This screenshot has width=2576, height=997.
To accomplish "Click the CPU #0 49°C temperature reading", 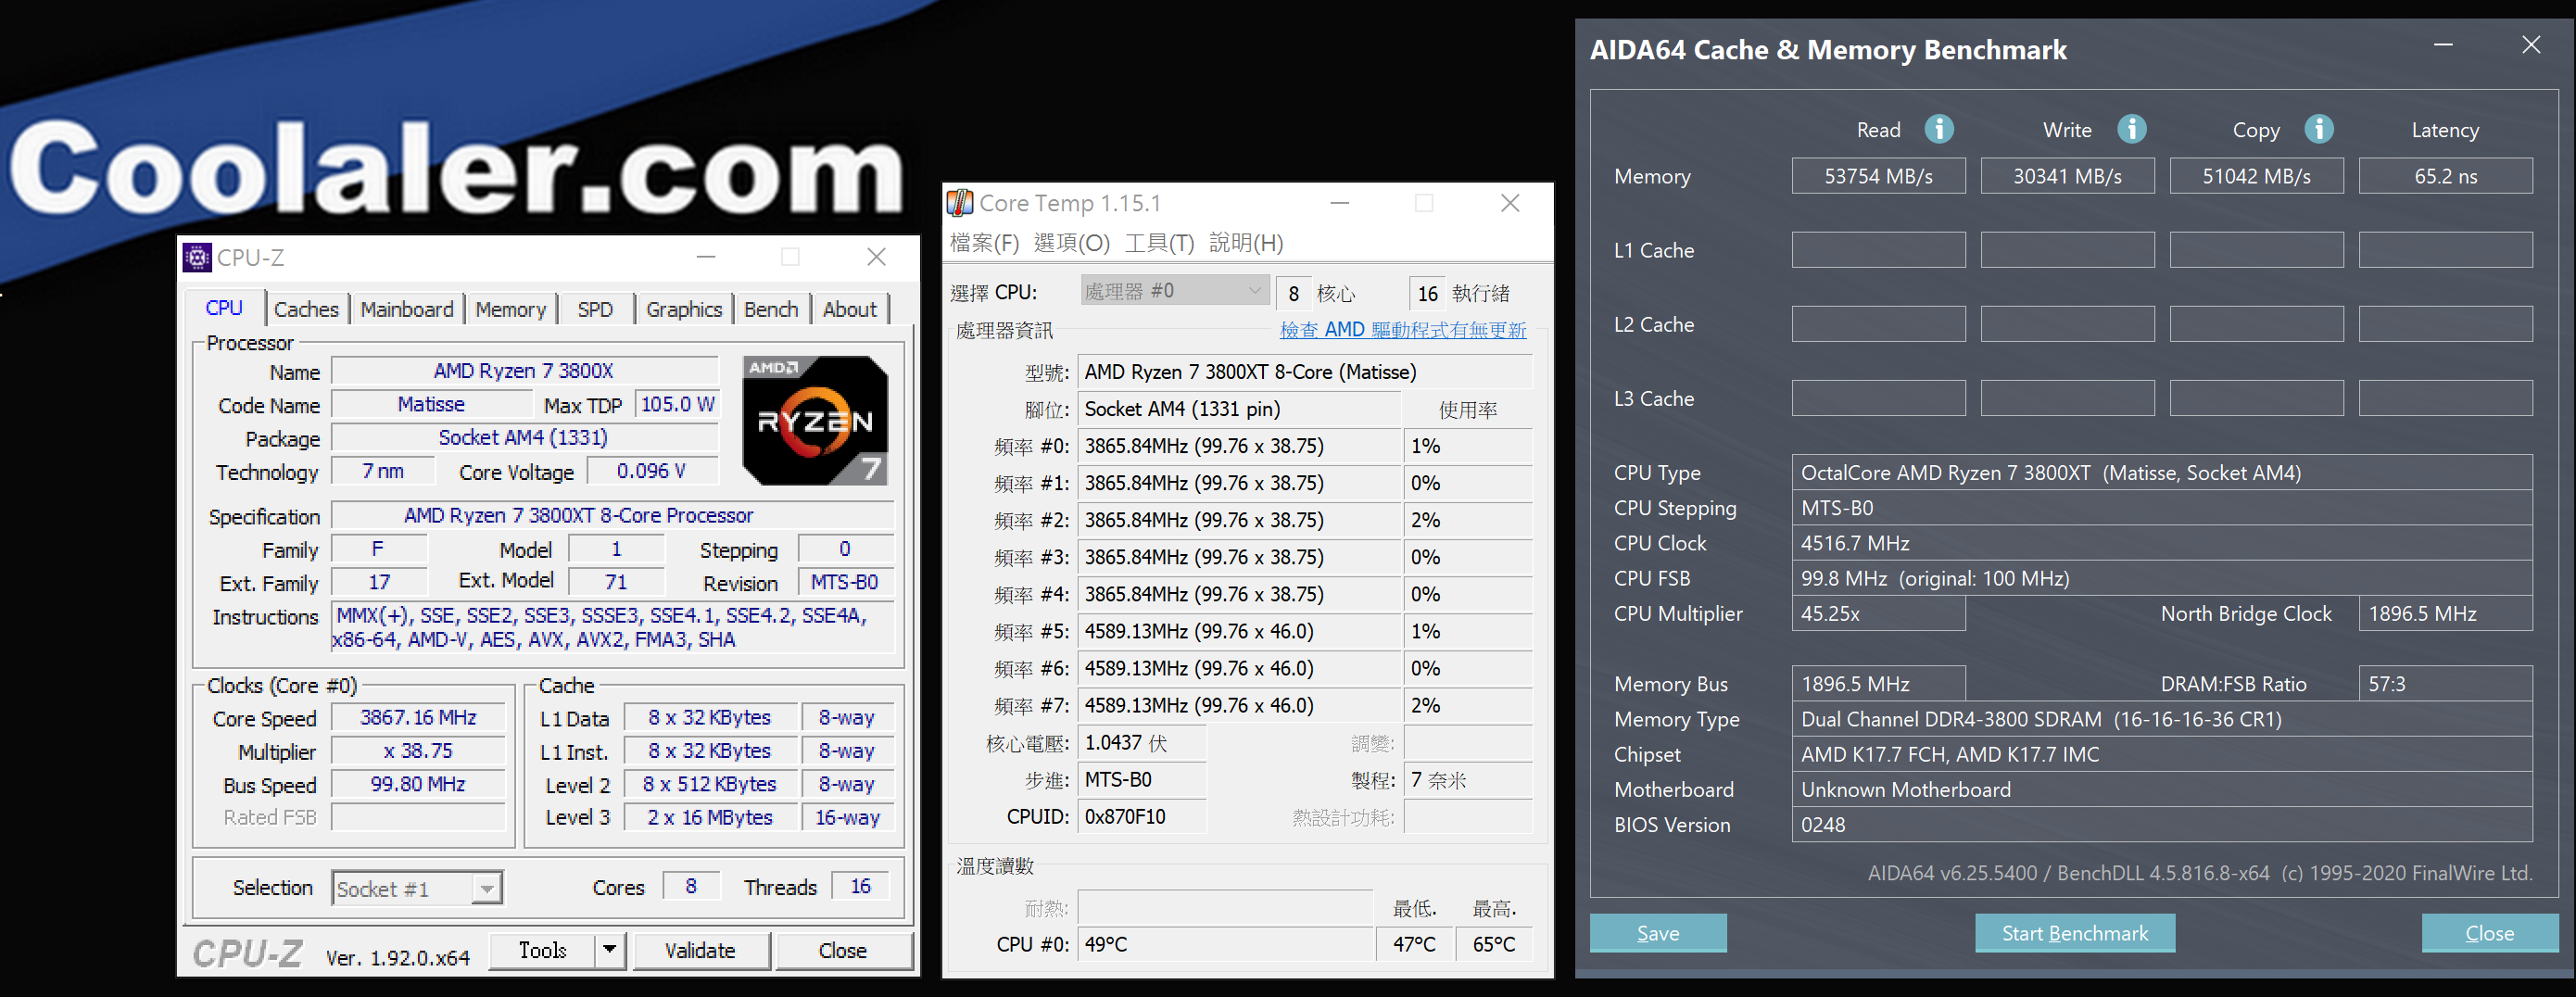I will tap(1225, 944).
